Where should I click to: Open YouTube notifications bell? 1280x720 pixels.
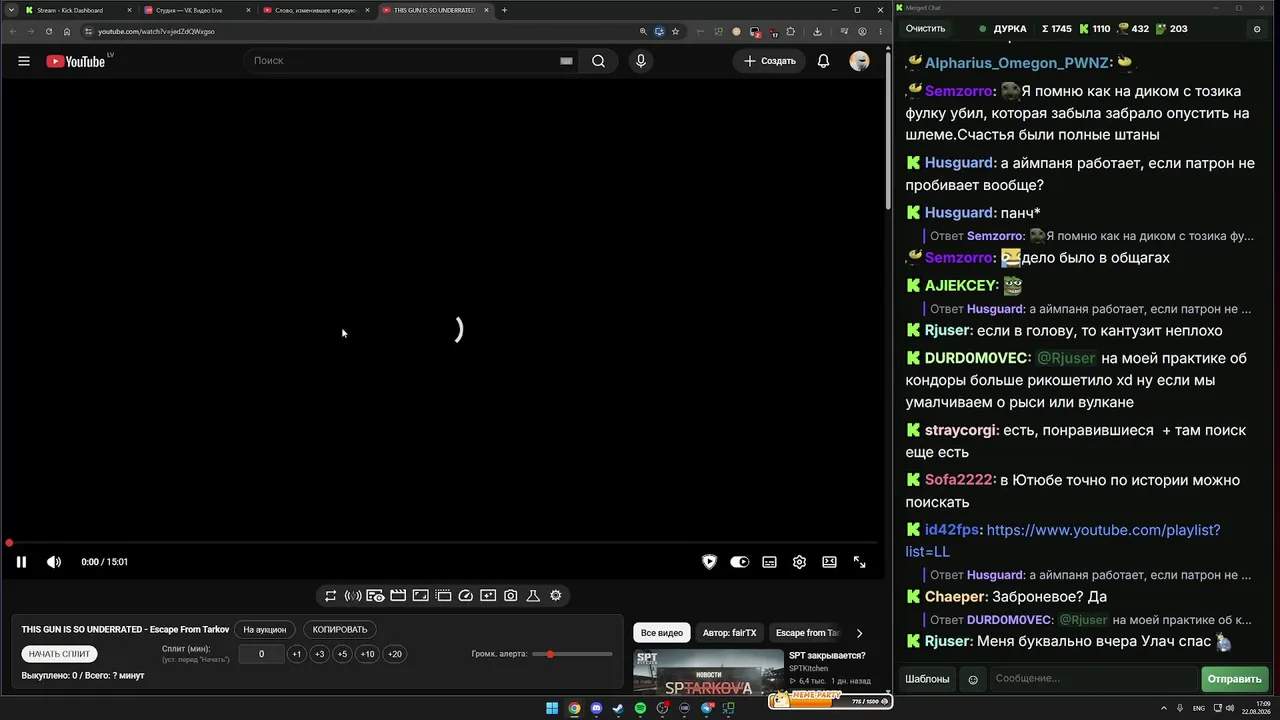(x=823, y=61)
